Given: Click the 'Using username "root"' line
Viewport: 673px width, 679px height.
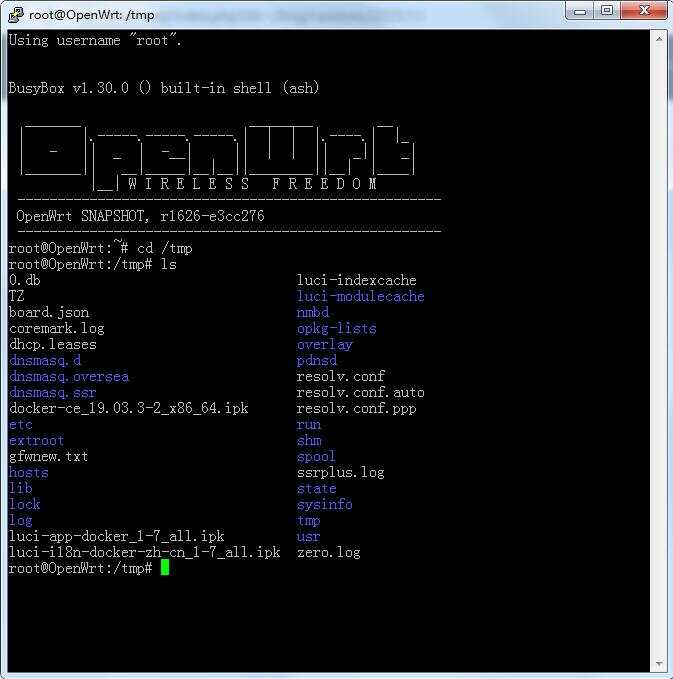Looking at the screenshot, I should pyautogui.click(x=95, y=40).
